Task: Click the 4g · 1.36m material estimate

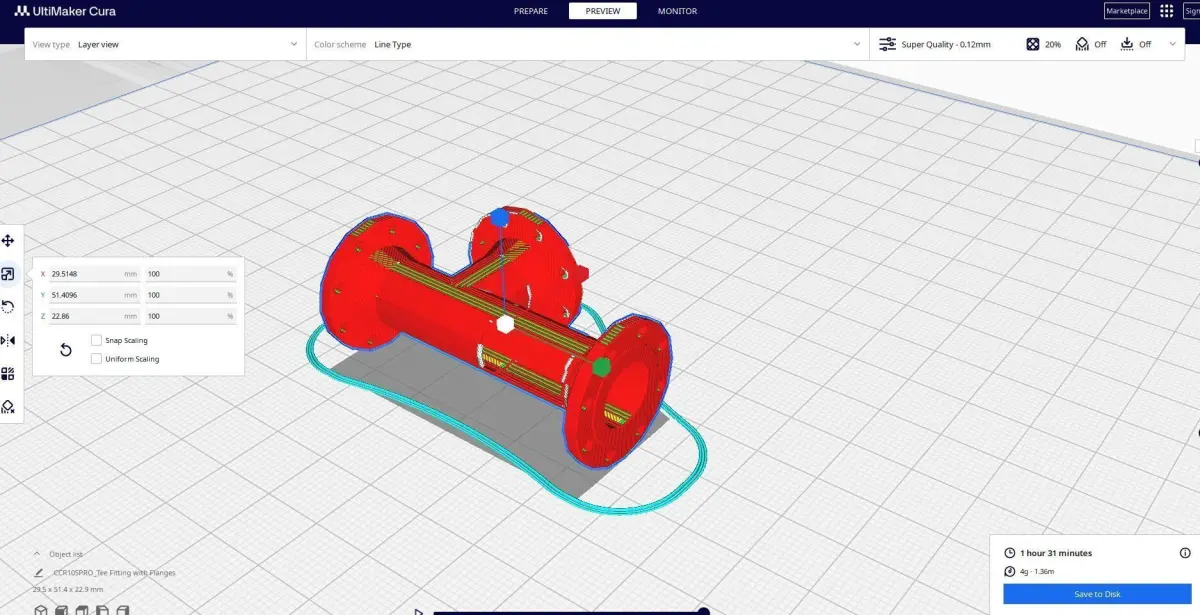Action: tap(1037, 572)
